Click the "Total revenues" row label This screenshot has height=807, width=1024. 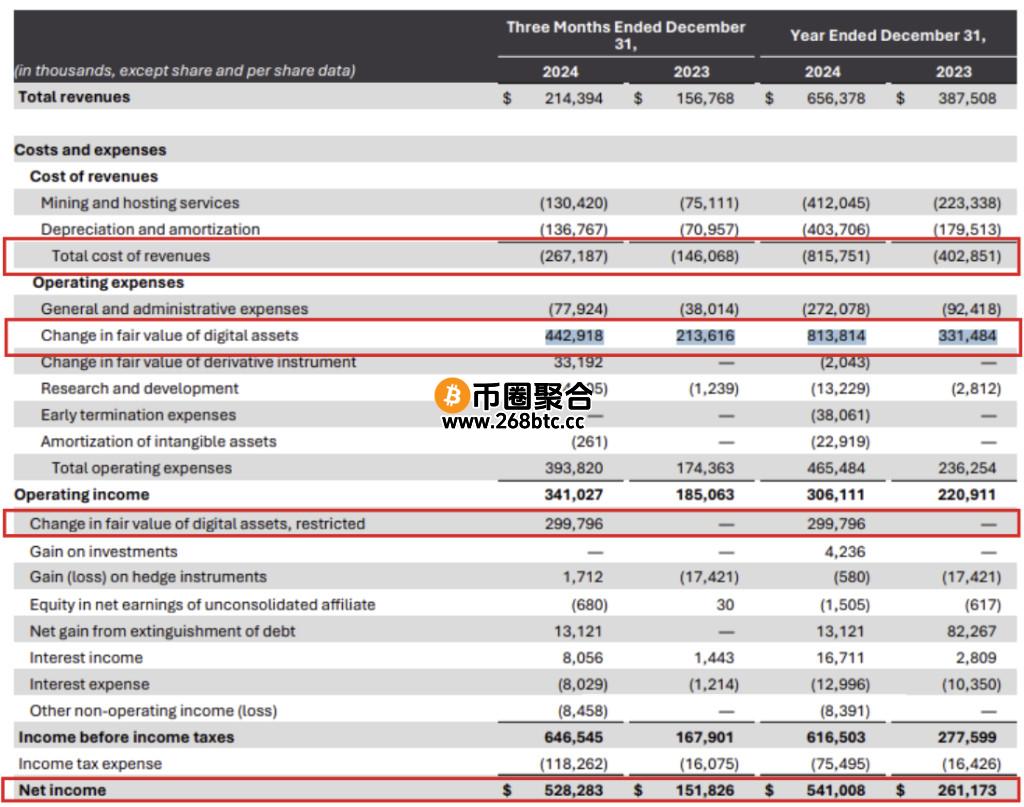(74, 97)
